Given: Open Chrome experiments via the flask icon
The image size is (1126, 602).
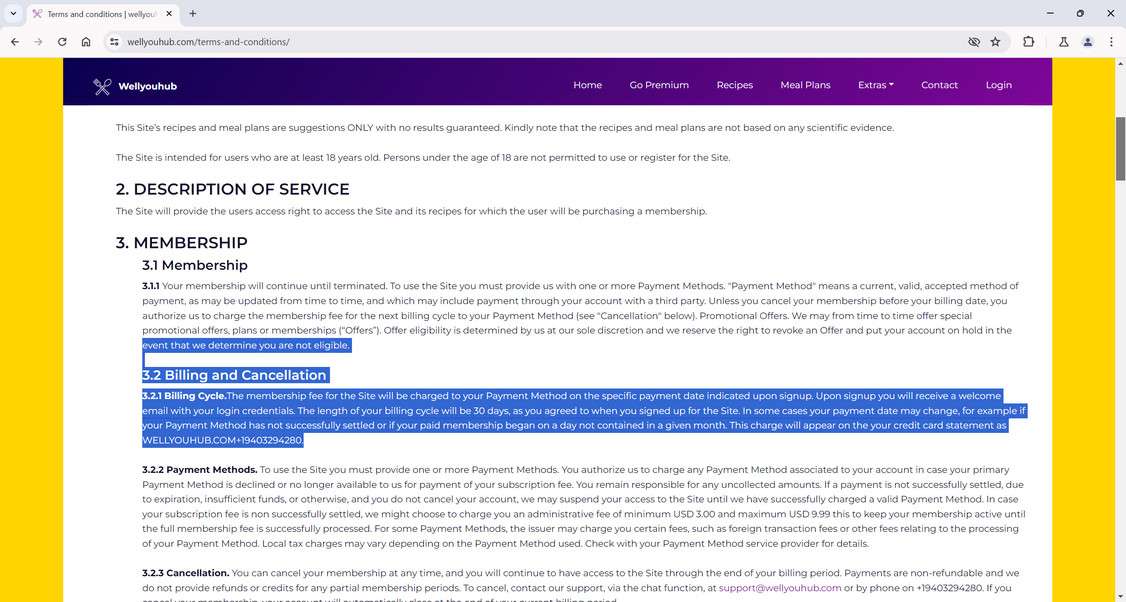Looking at the screenshot, I should pos(1063,42).
